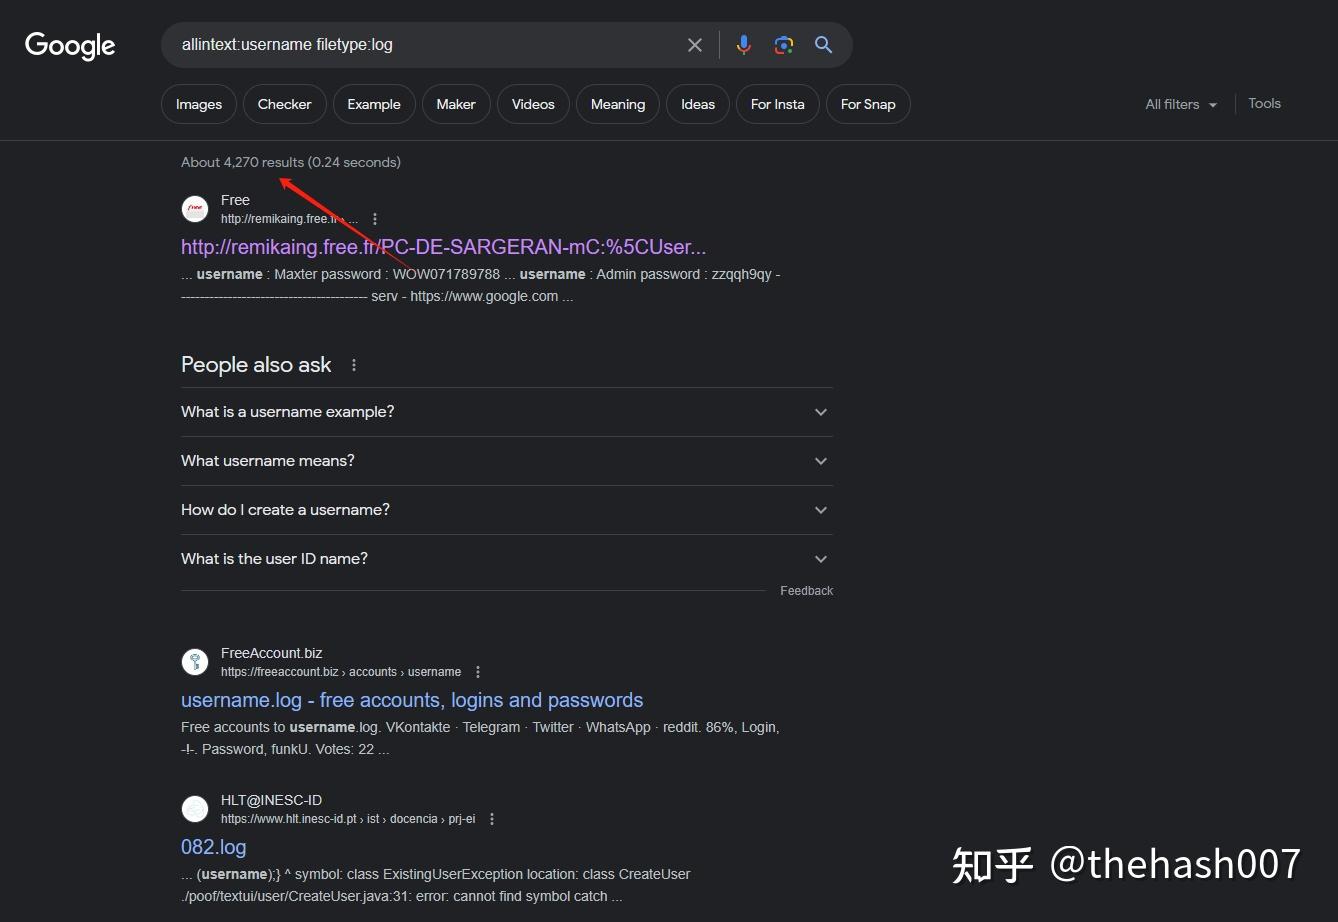1338x922 pixels.
Task: Click the freeaccount.biz URL breadcrumb
Action: (x=341, y=672)
